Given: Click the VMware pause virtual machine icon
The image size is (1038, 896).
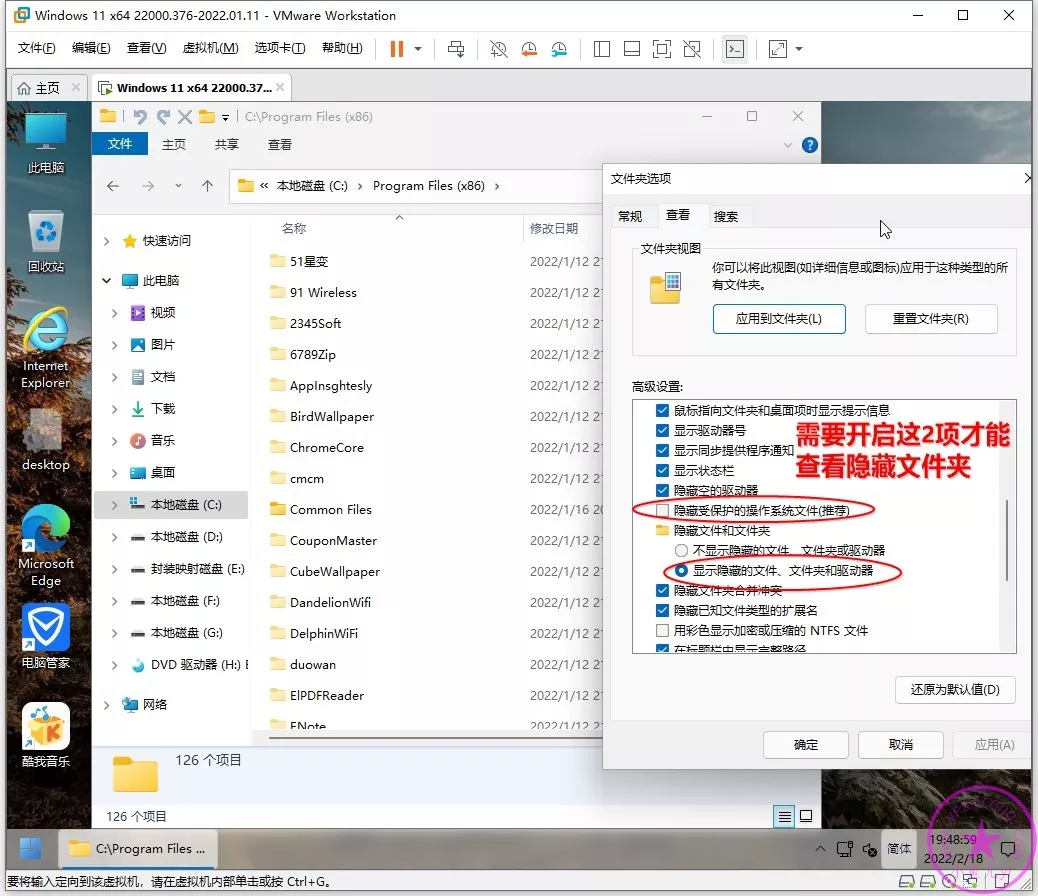Looking at the screenshot, I should click(x=397, y=49).
